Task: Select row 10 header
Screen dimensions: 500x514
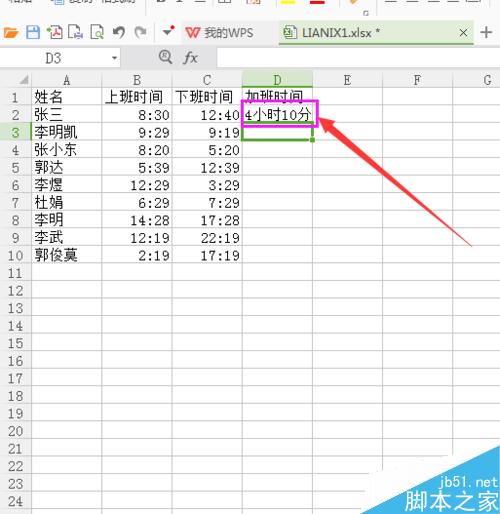Action: (15, 255)
